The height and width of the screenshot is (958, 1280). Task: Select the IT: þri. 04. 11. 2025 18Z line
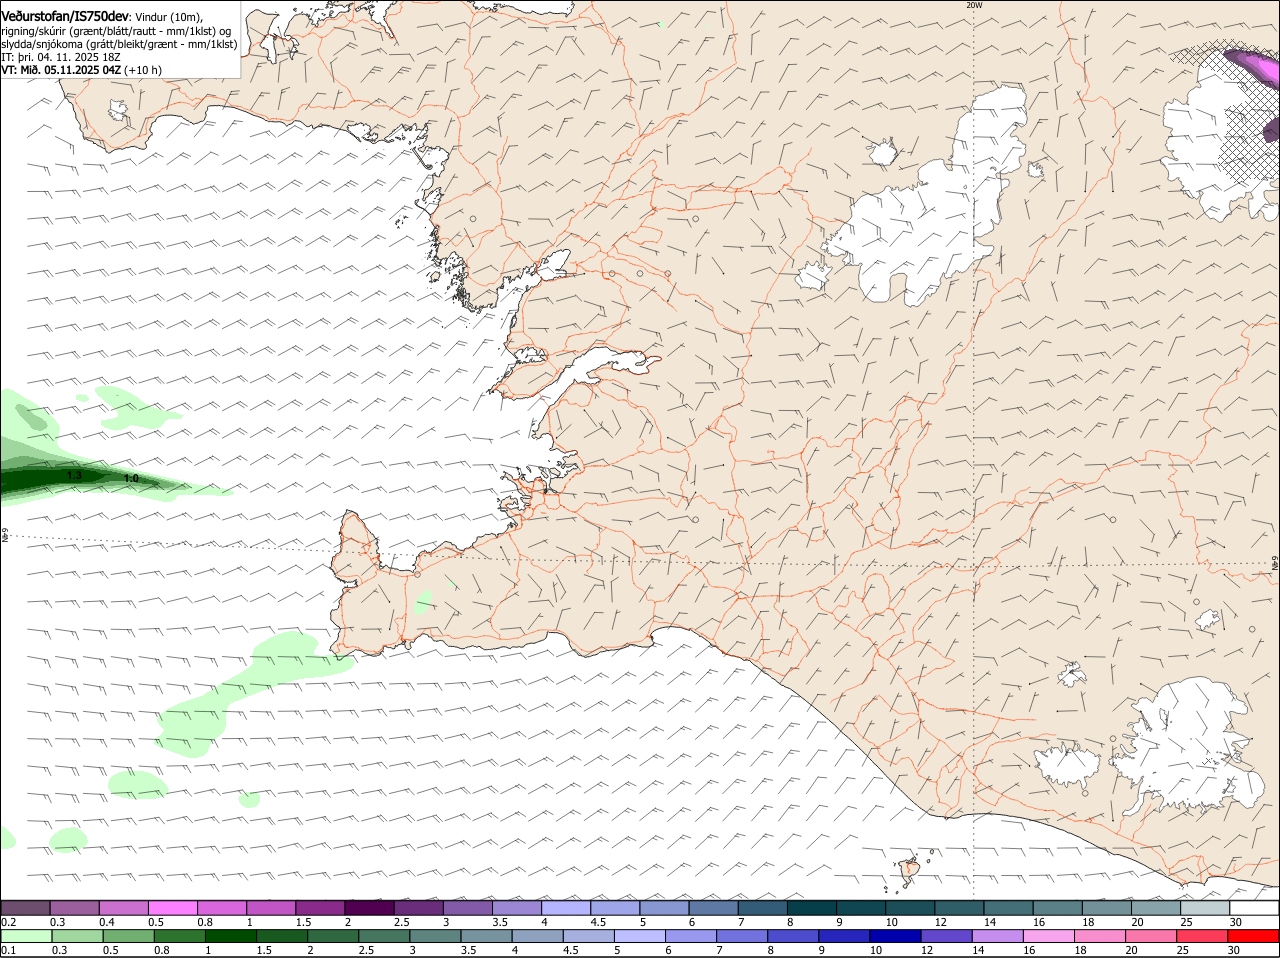pyautogui.click(x=61, y=57)
